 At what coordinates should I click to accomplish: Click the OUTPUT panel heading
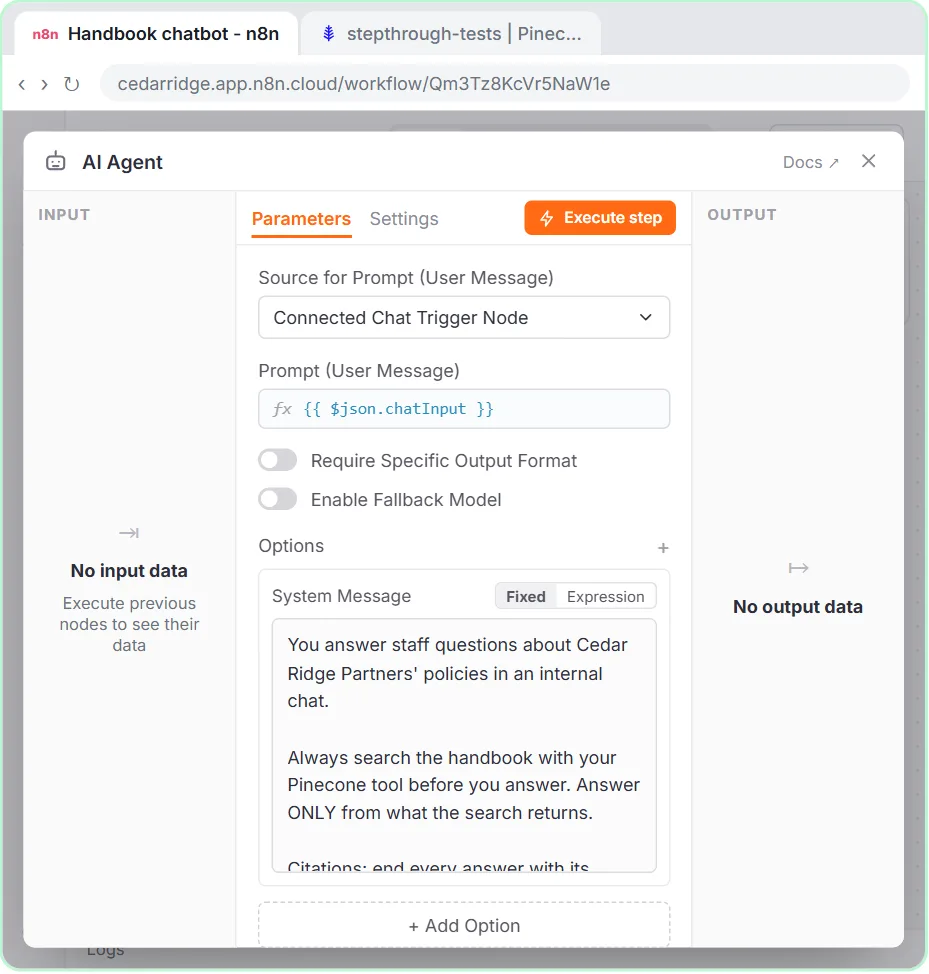pos(741,215)
